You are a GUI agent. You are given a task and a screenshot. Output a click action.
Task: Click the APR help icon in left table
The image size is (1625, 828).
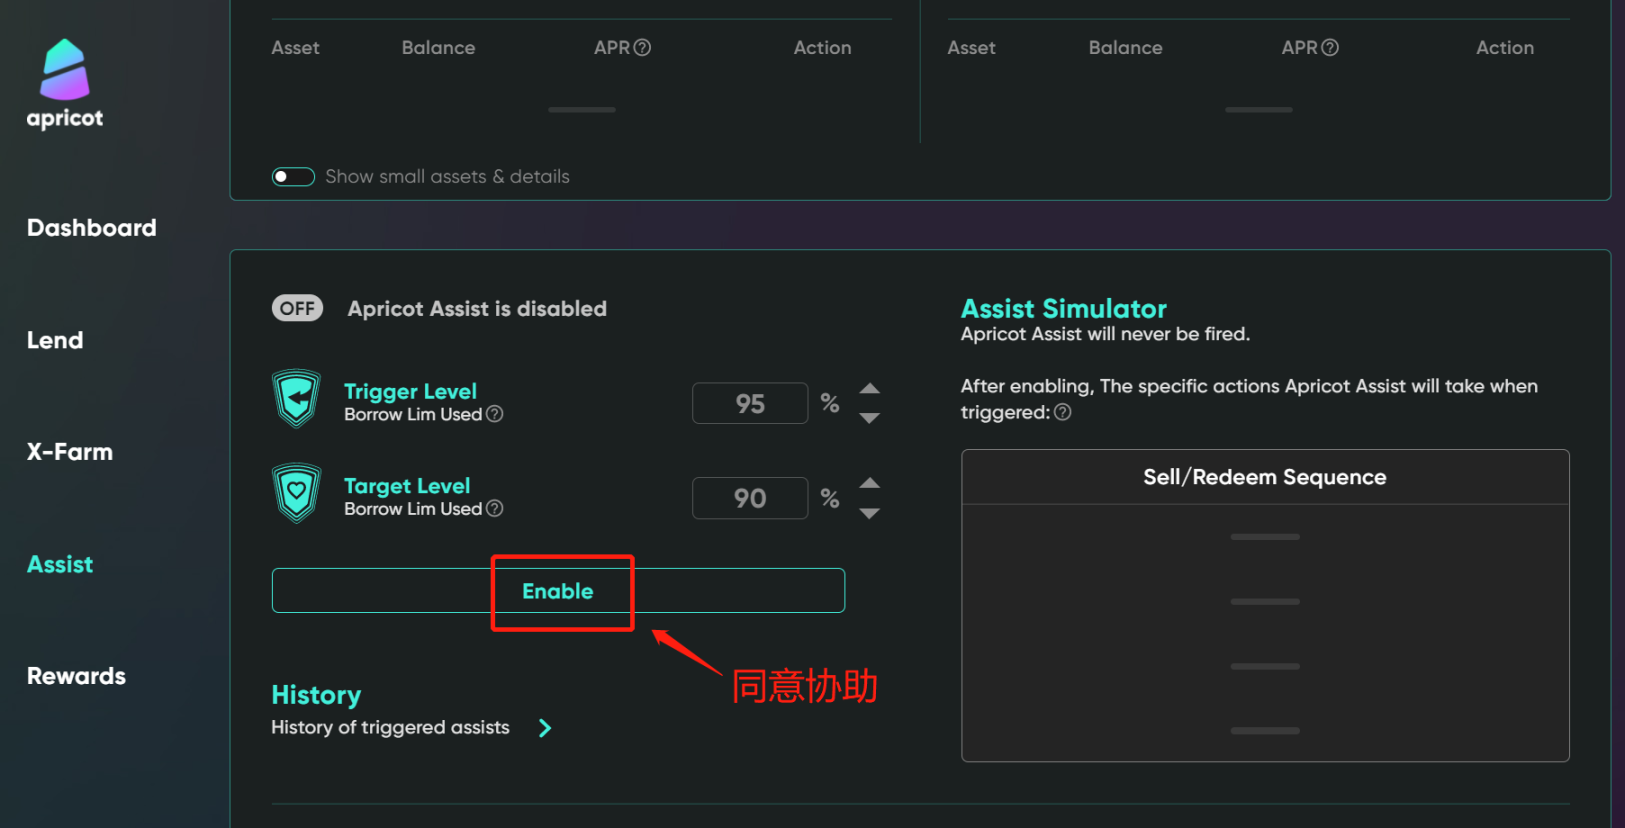(x=642, y=48)
